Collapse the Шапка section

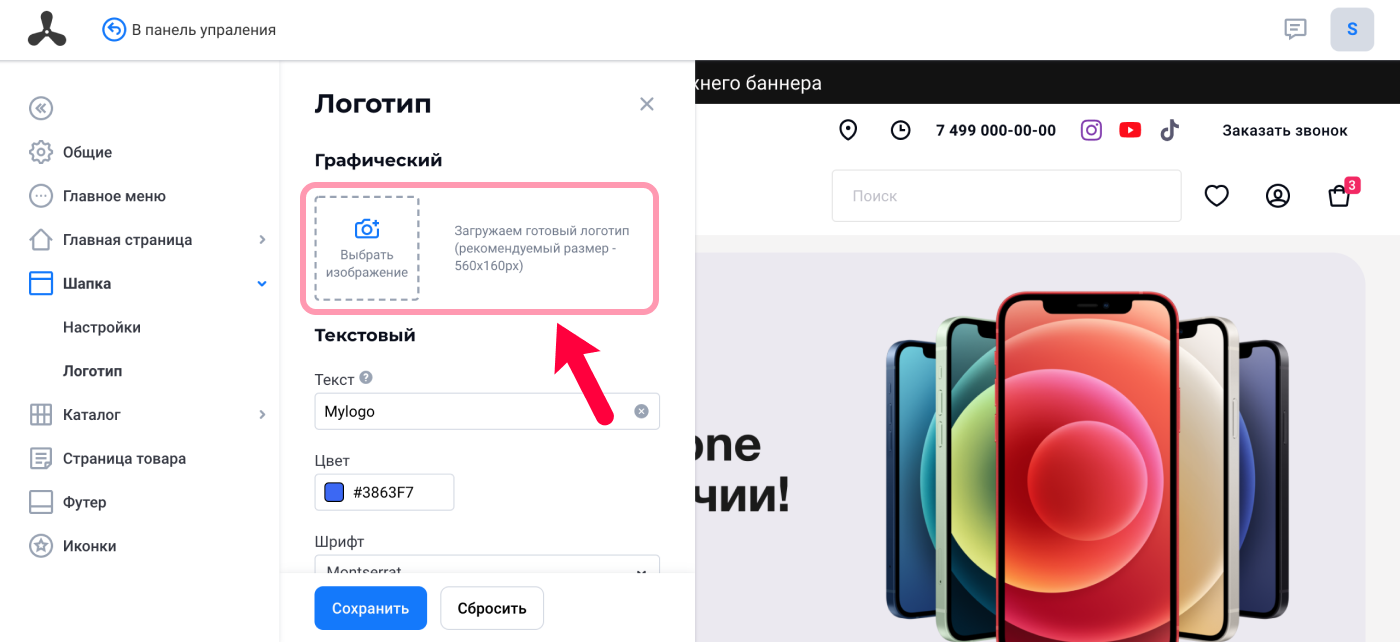[262, 284]
